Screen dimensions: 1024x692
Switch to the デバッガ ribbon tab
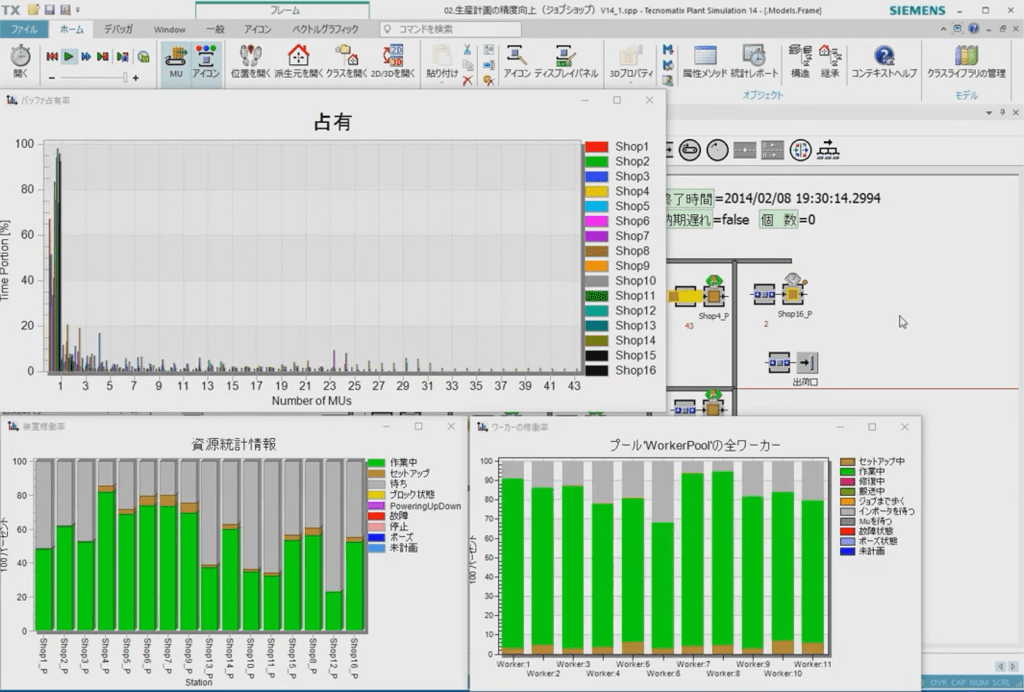pos(118,30)
